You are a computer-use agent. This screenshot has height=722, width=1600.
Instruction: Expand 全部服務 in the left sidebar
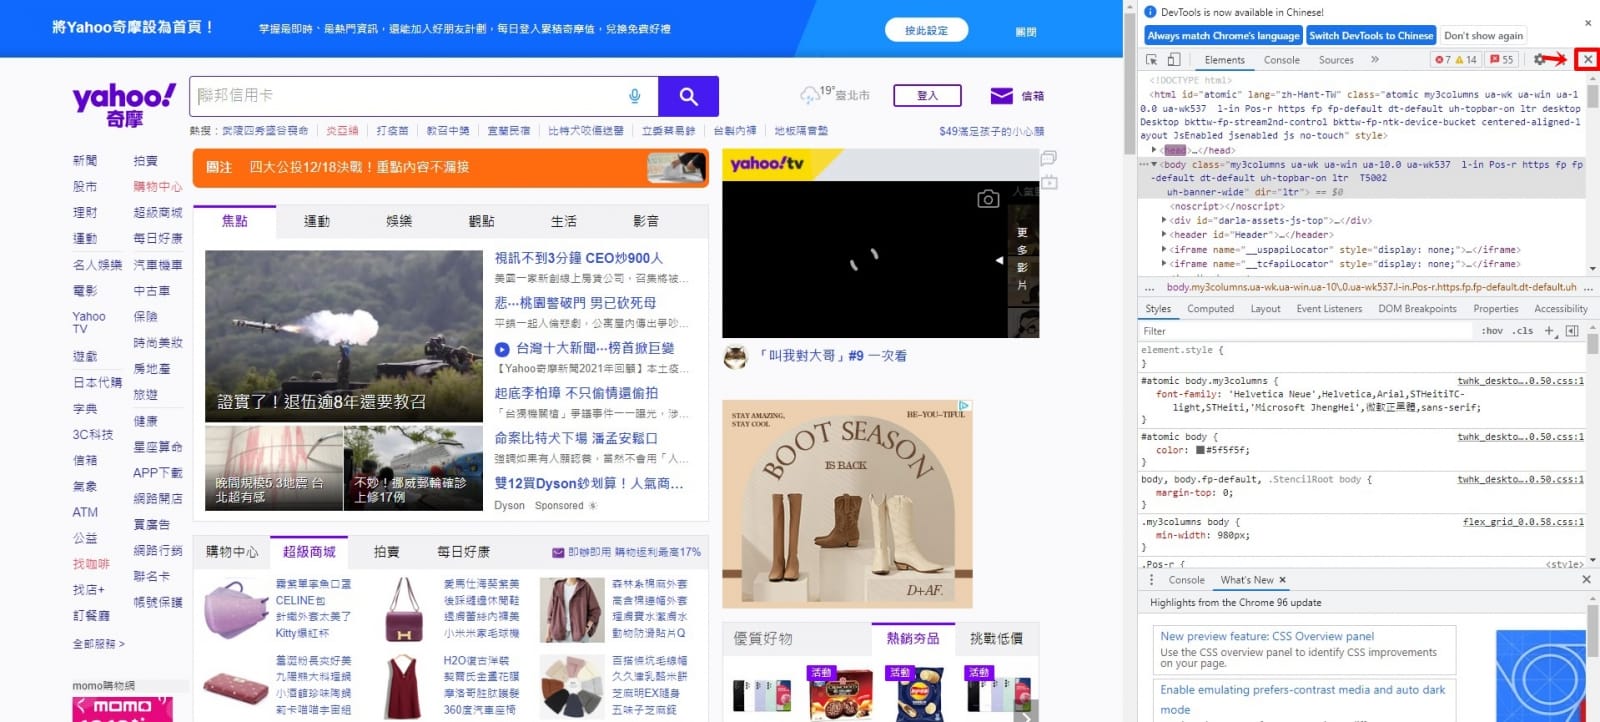[x=98, y=644]
